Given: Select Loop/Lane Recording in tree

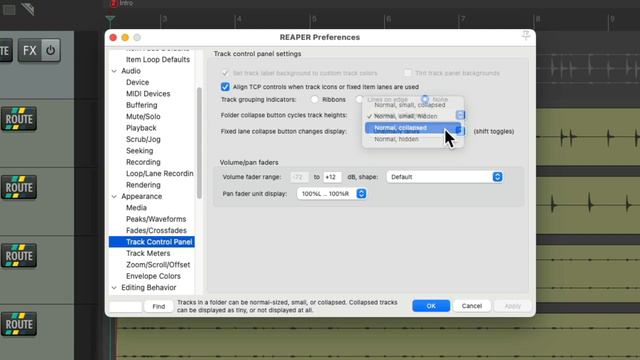Looking at the screenshot, I should (x=160, y=173).
